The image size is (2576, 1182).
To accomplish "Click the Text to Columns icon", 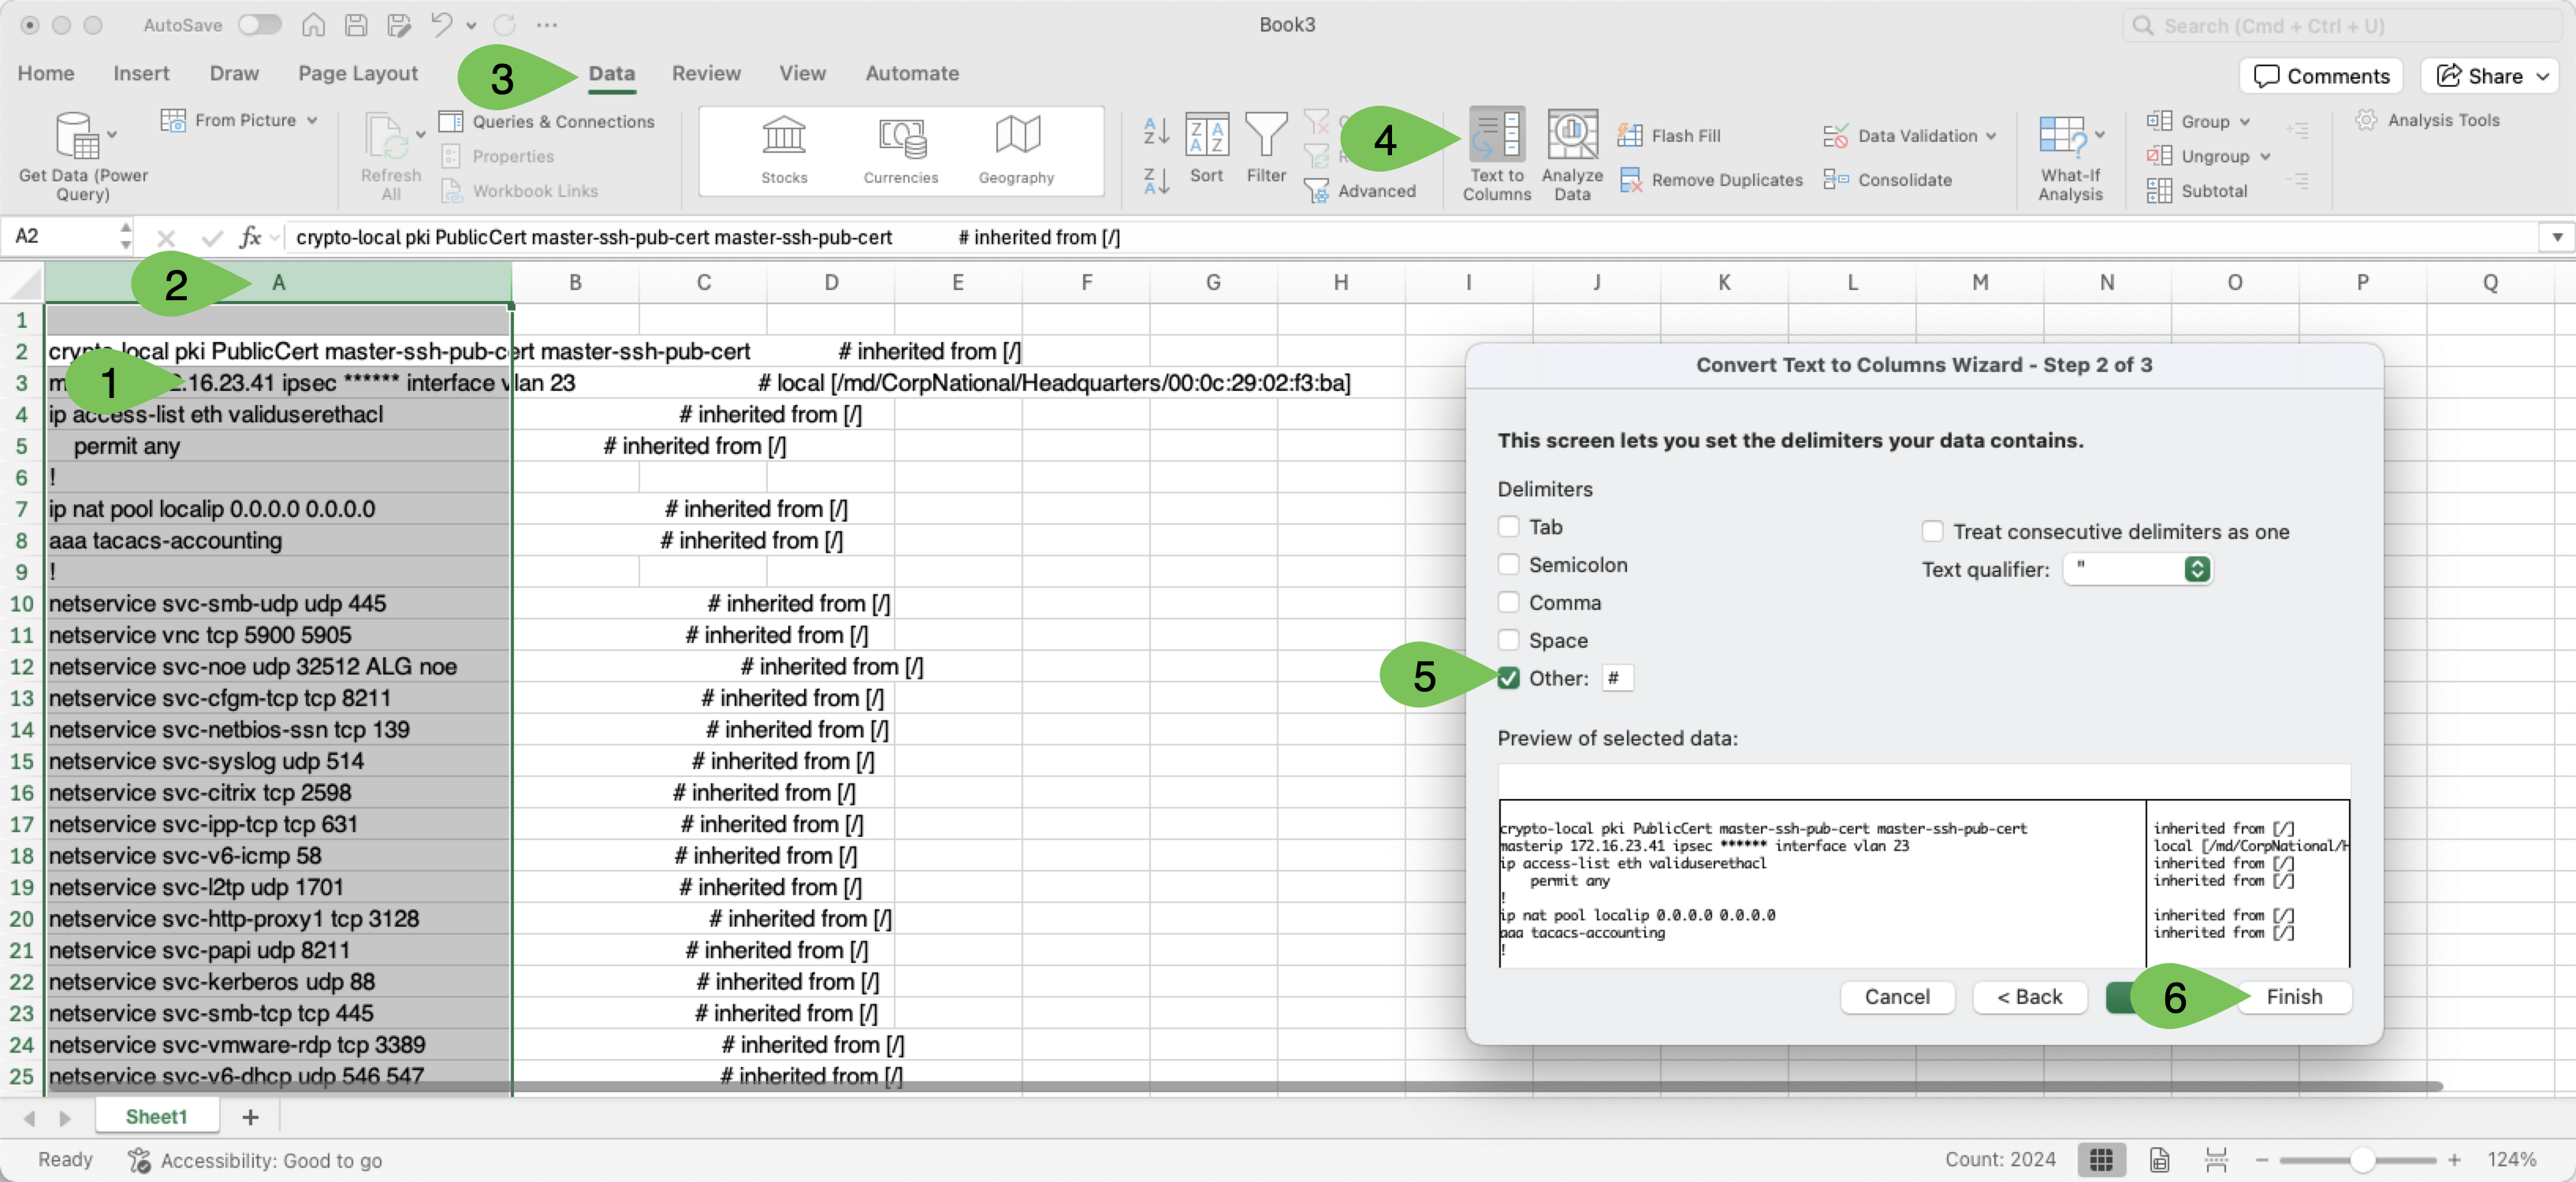I will coord(1496,134).
